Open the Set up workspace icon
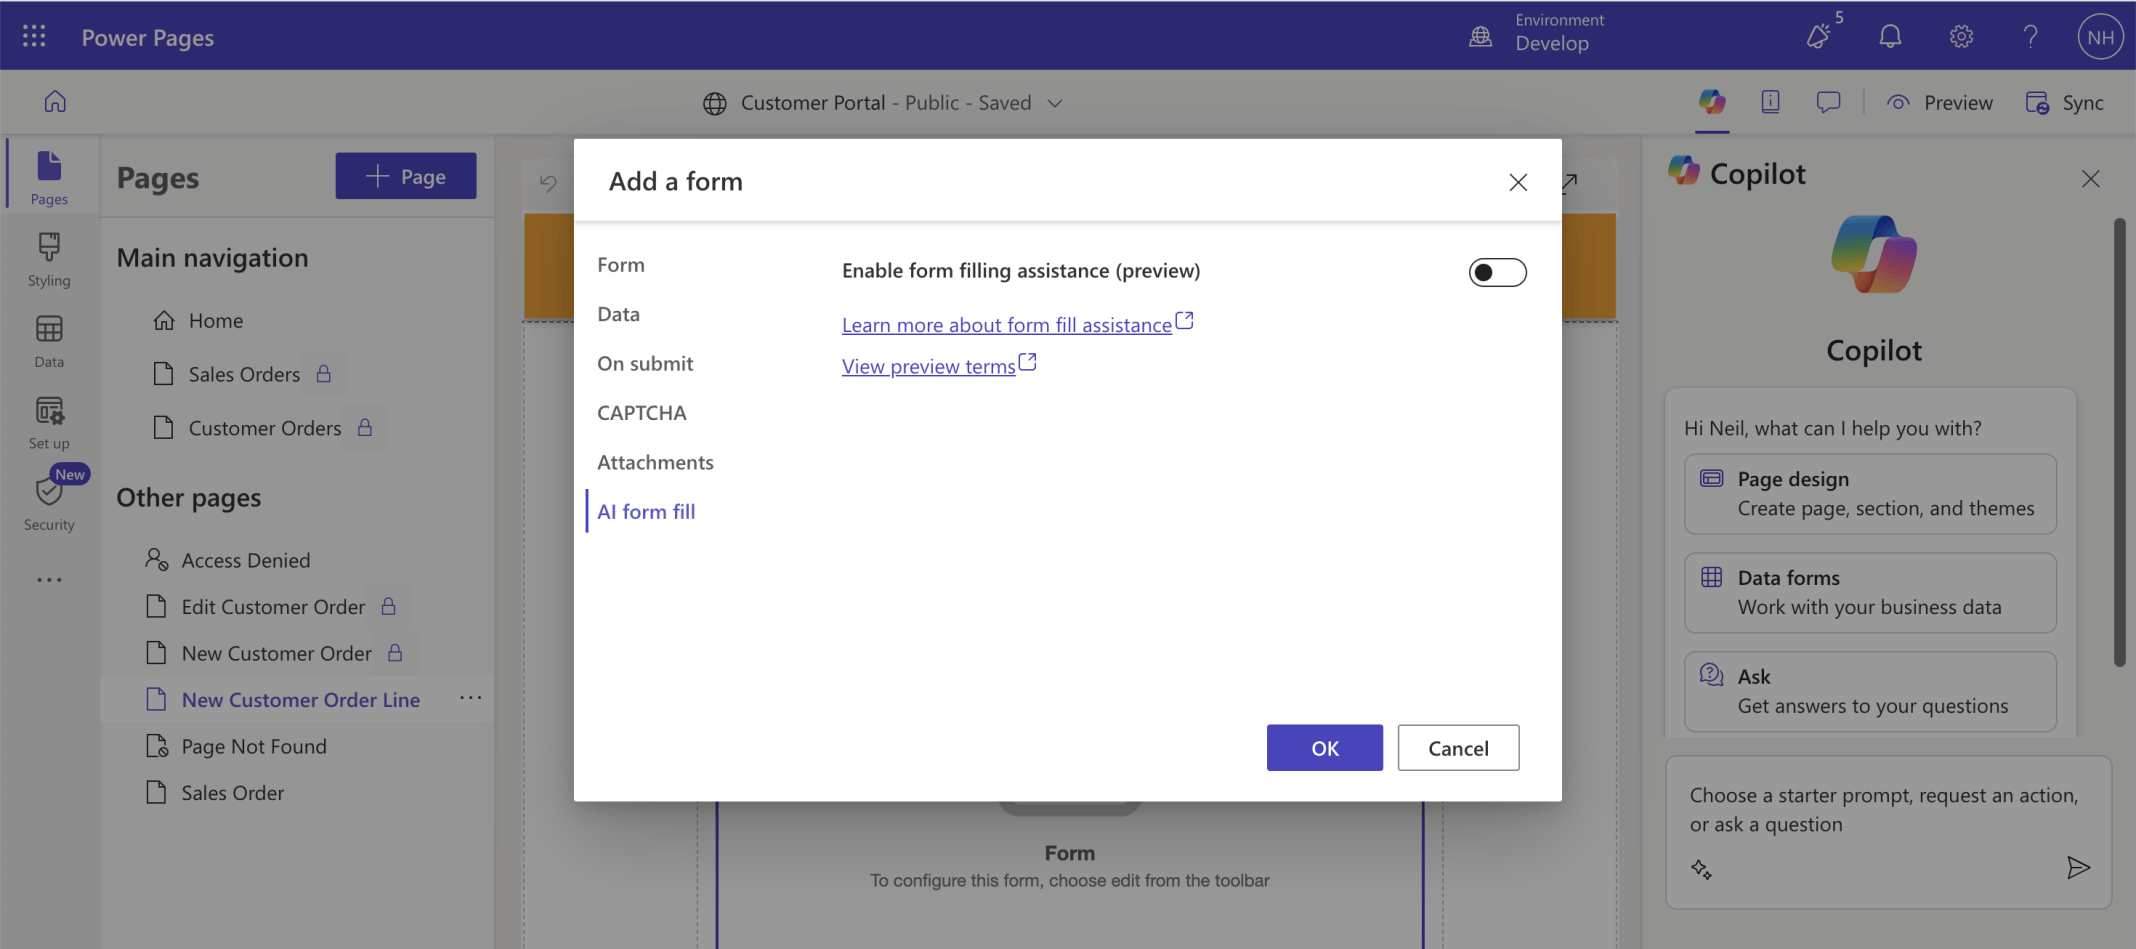 [x=49, y=423]
